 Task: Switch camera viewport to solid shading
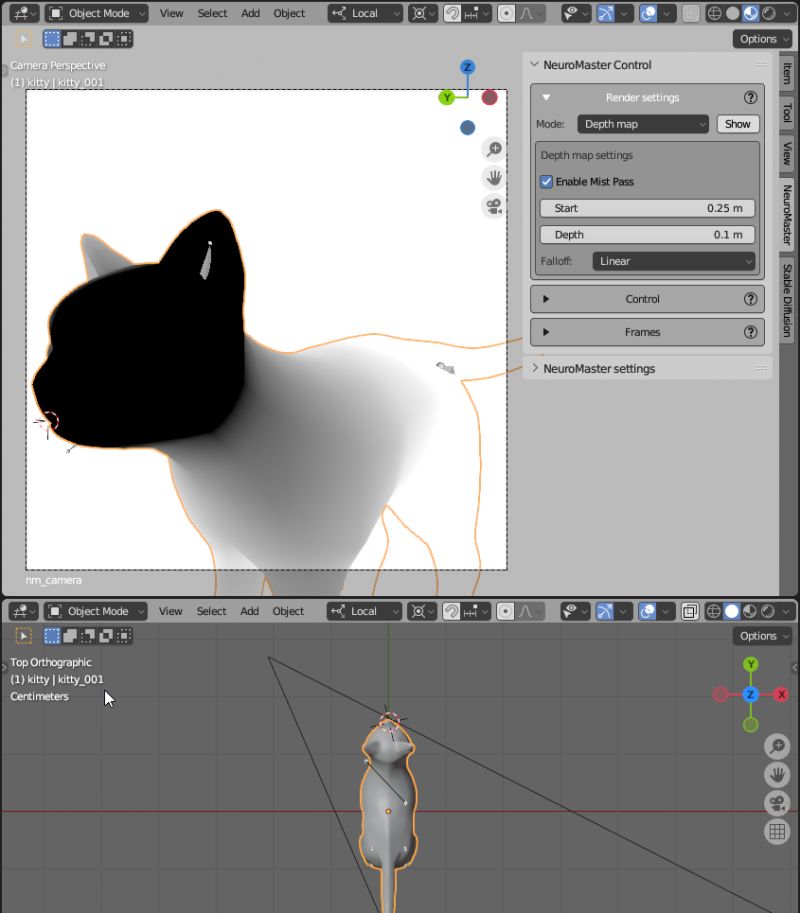pyautogui.click(x=732, y=13)
